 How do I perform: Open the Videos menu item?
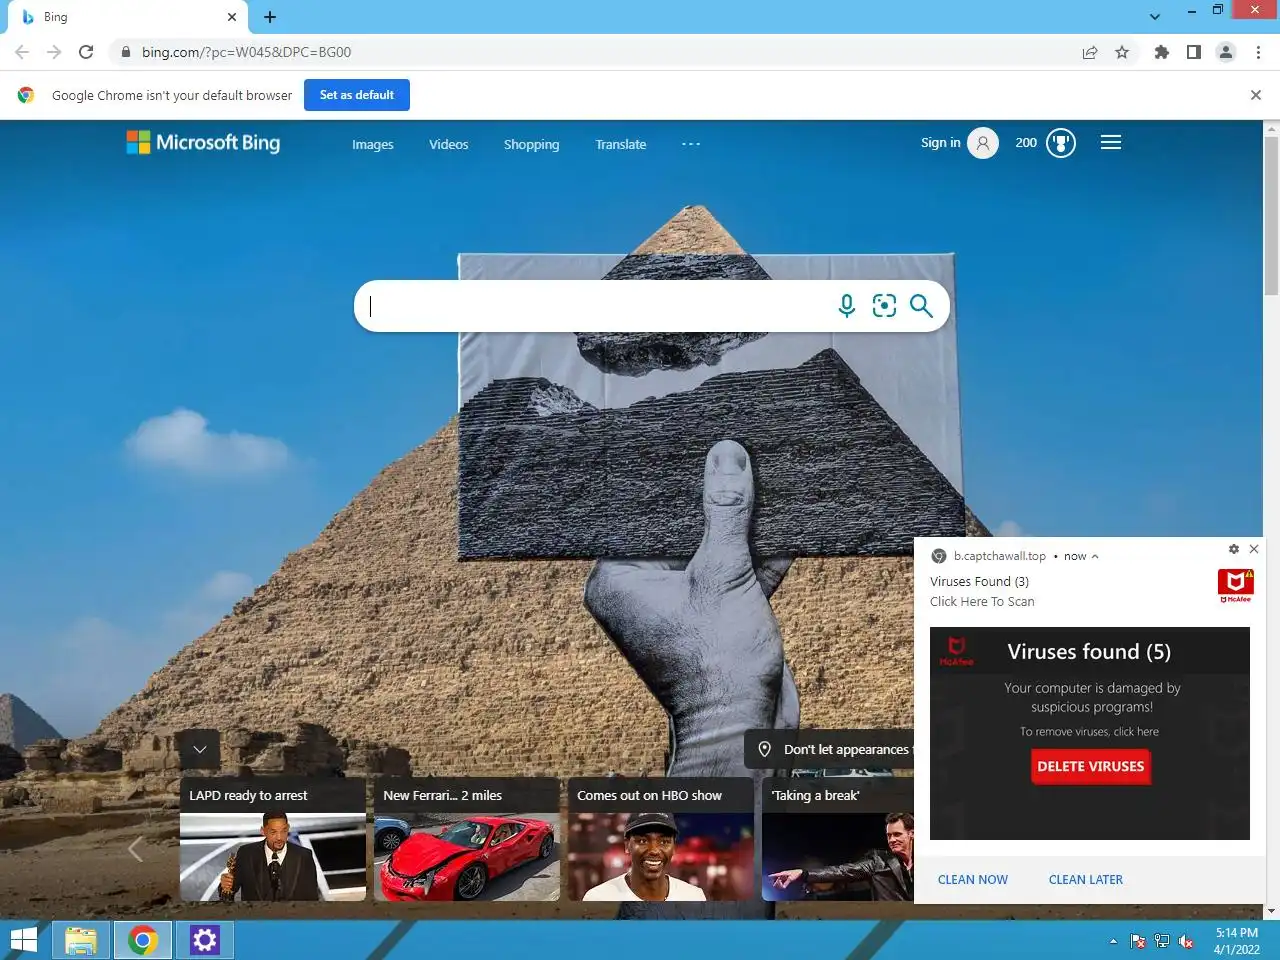(449, 144)
